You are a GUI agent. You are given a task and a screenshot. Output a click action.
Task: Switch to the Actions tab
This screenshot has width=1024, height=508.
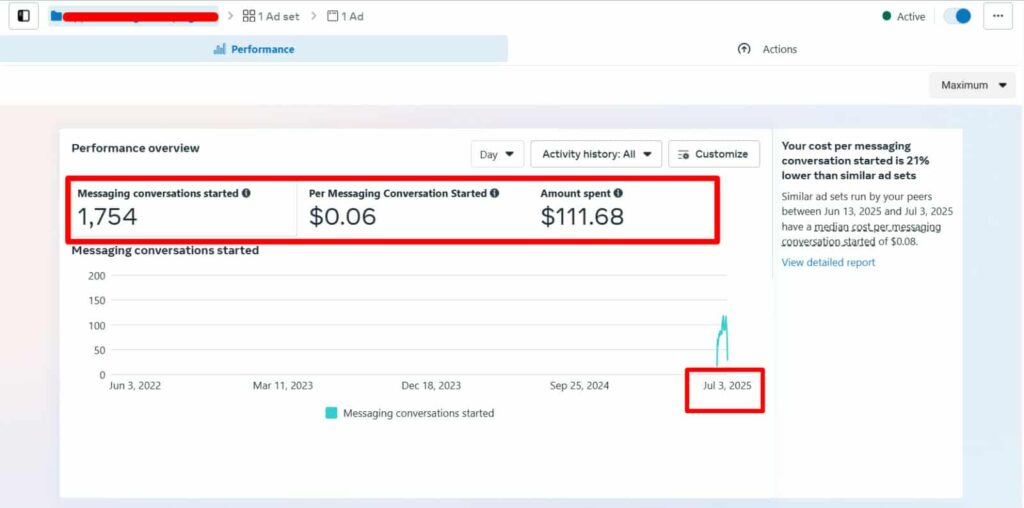pyautogui.click(x=767, y=49)
